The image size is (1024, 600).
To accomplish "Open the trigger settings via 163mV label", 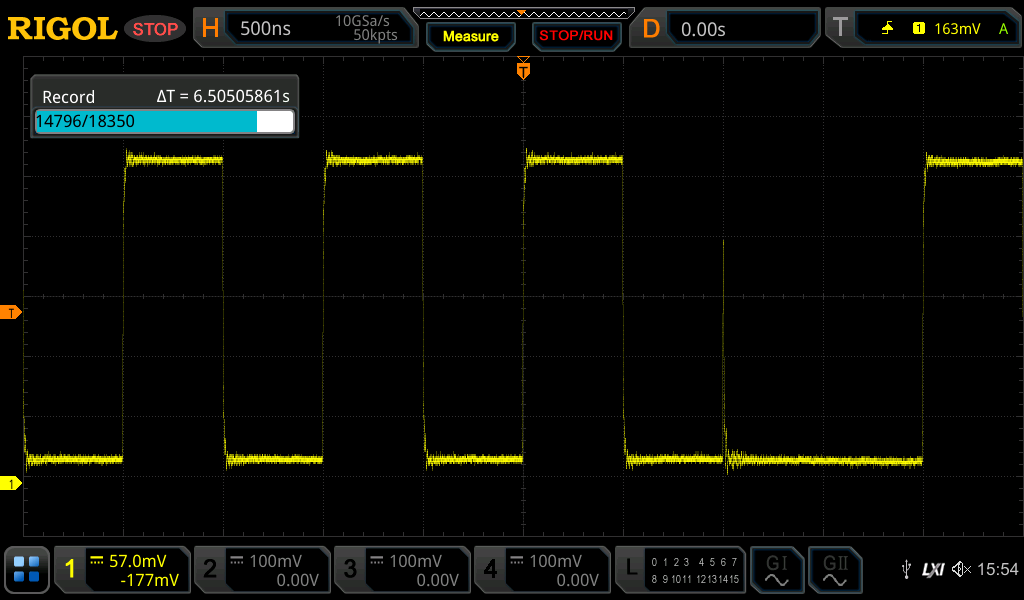I will click(955, 28).
